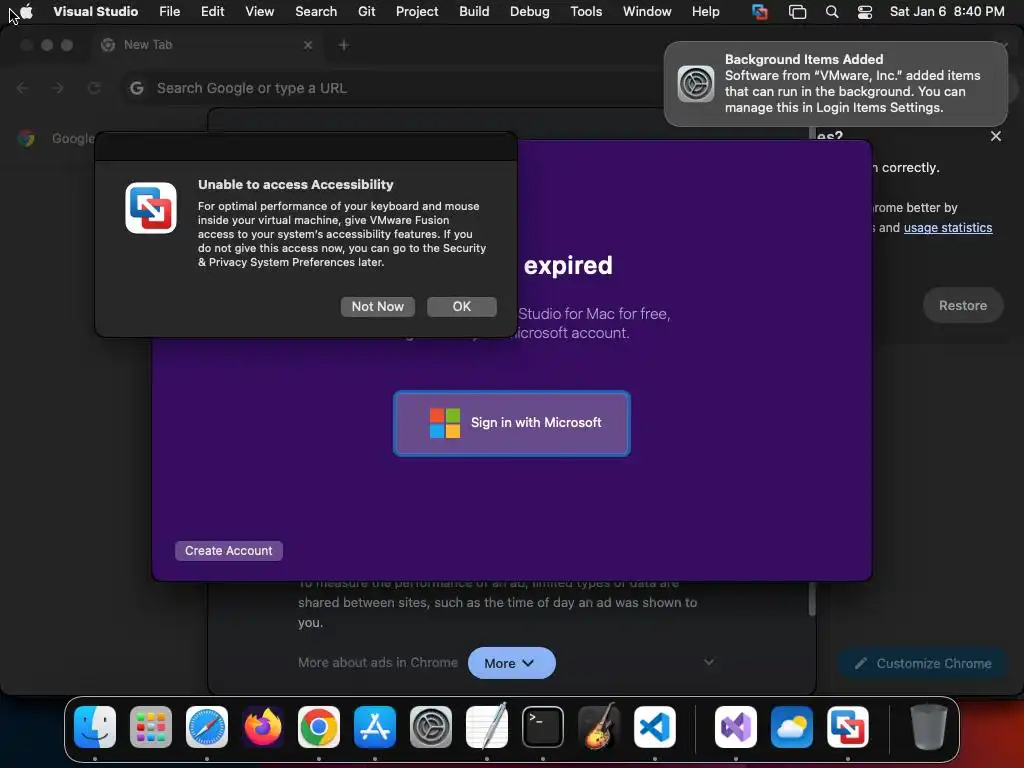Image resolution: width=1024 pixels, height=768 pixels.
Task: Expand the More dropdown in Chrome
Action: tap(511, 663)
